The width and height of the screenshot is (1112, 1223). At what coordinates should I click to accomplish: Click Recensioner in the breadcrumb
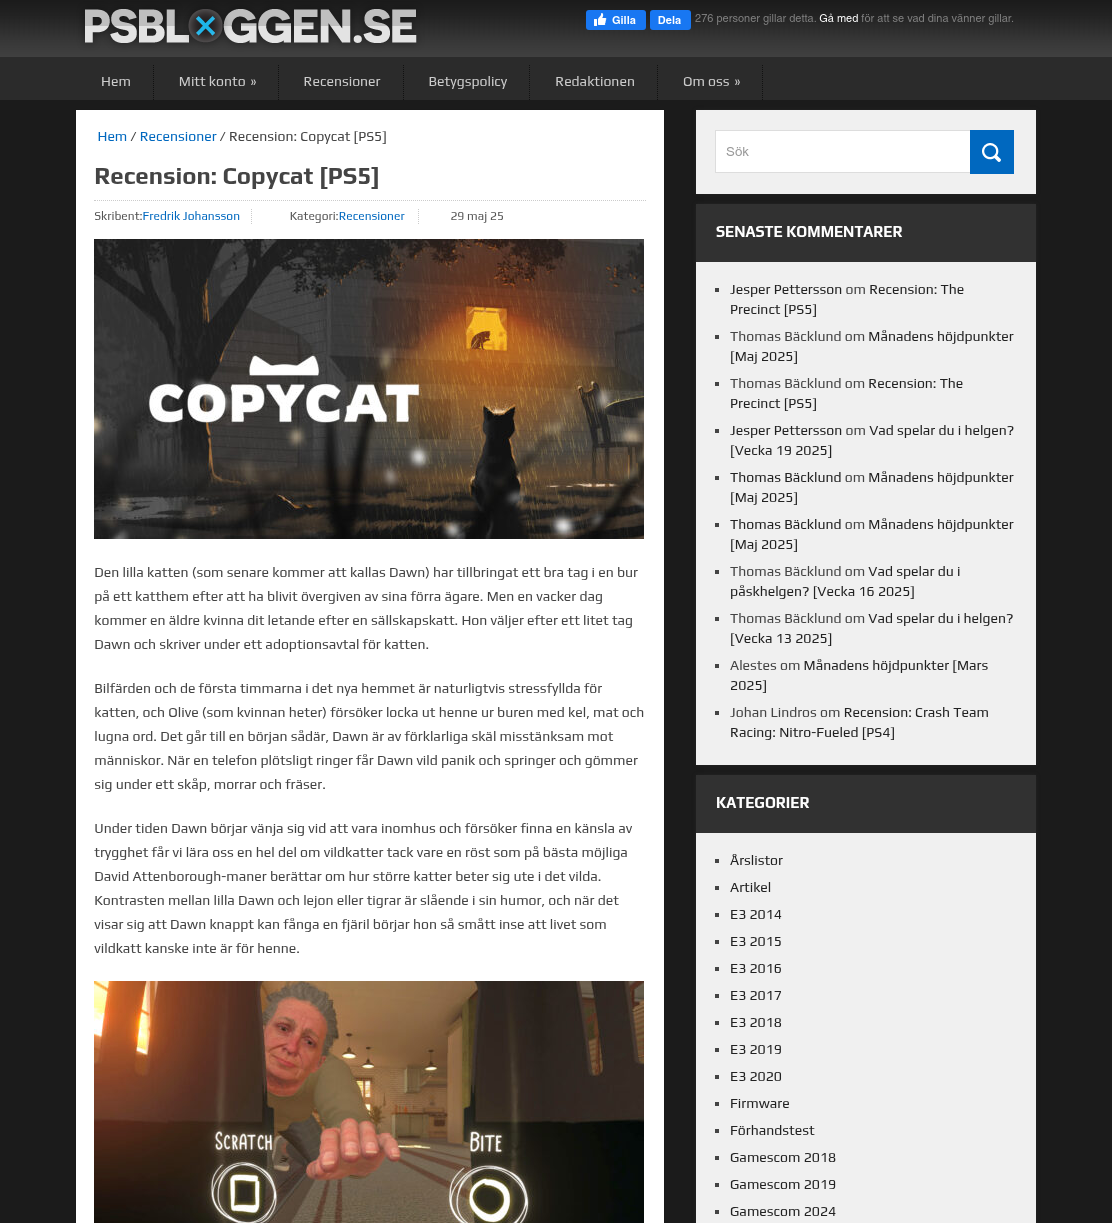(178, 137)
